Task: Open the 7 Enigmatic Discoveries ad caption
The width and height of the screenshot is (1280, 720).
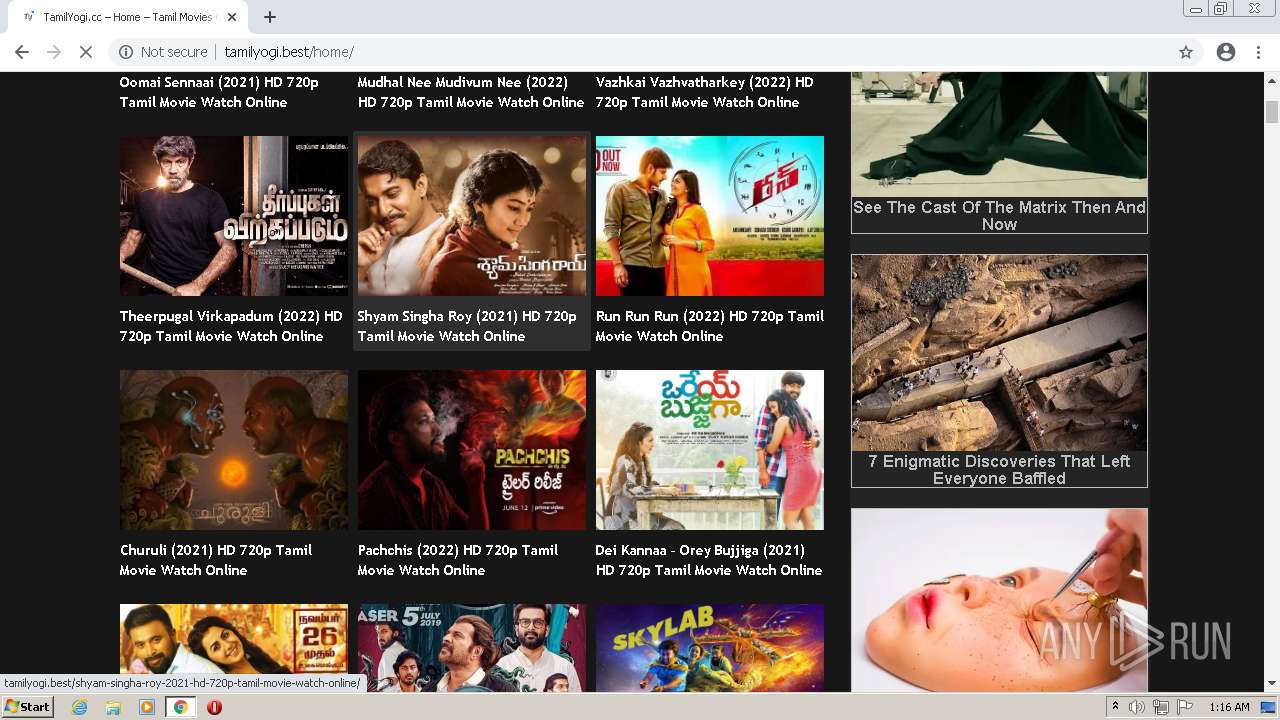Action: [999, 469]
